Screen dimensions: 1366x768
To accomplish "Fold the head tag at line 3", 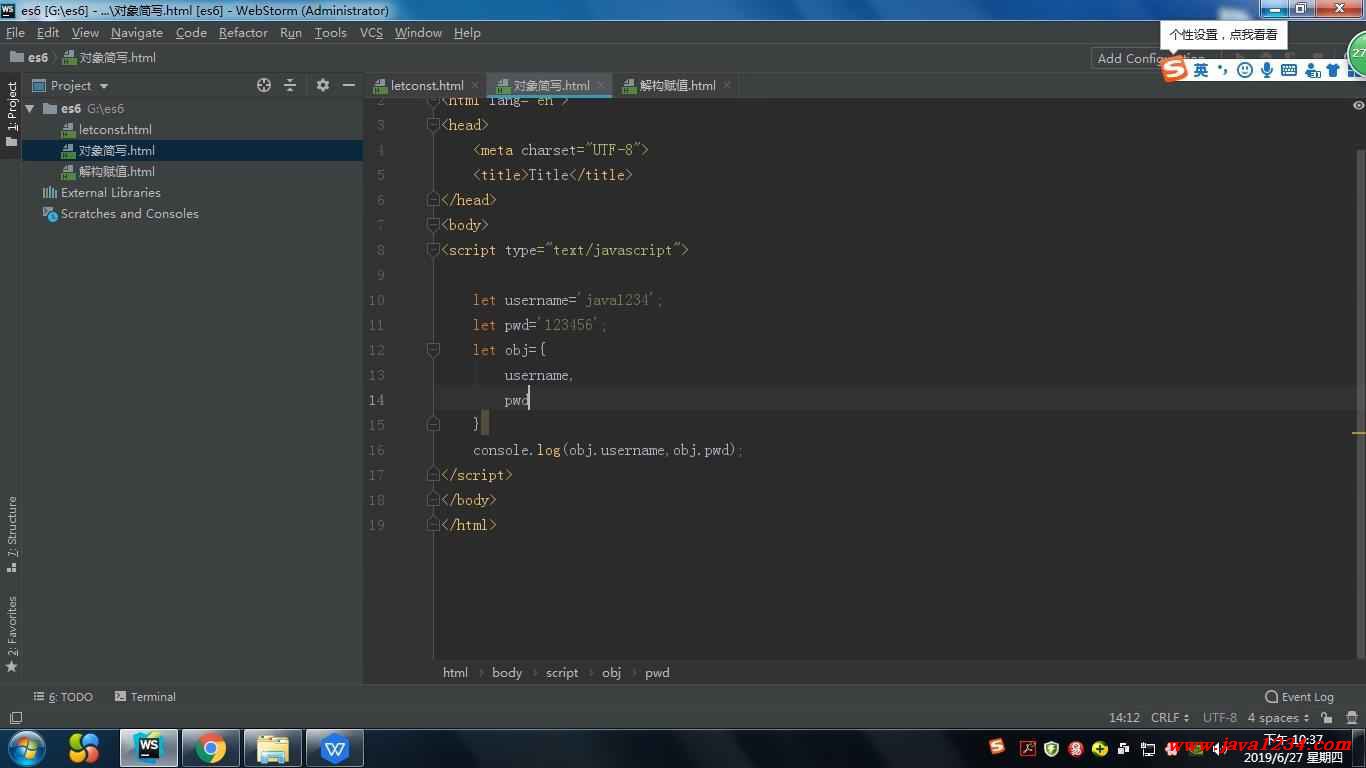I will [433, 125].
